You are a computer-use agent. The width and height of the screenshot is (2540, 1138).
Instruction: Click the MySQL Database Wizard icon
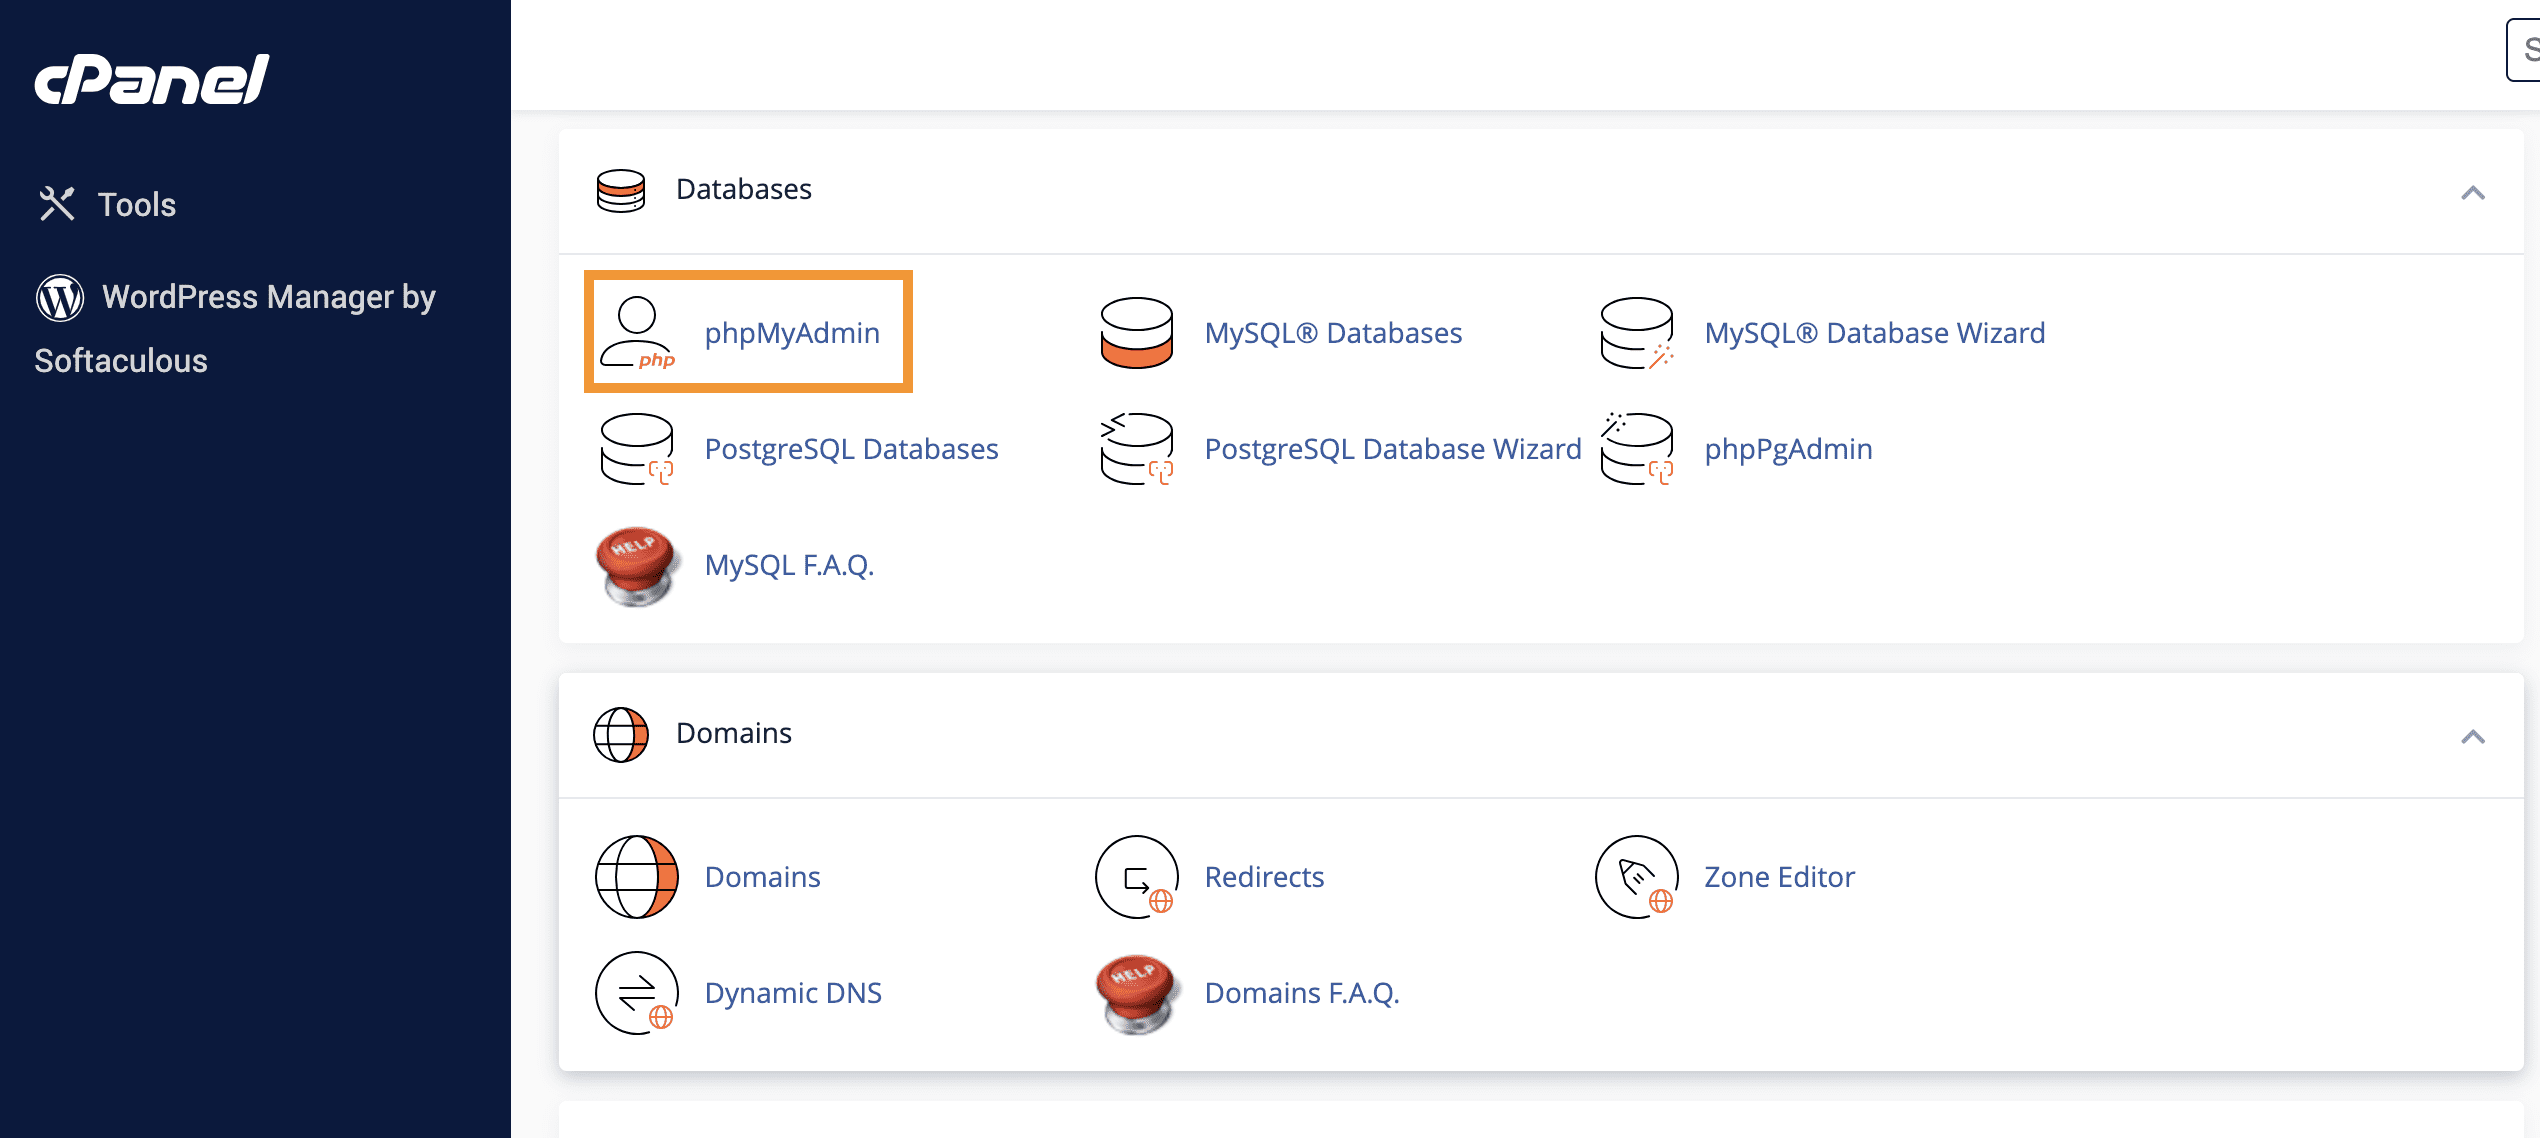1636,333
